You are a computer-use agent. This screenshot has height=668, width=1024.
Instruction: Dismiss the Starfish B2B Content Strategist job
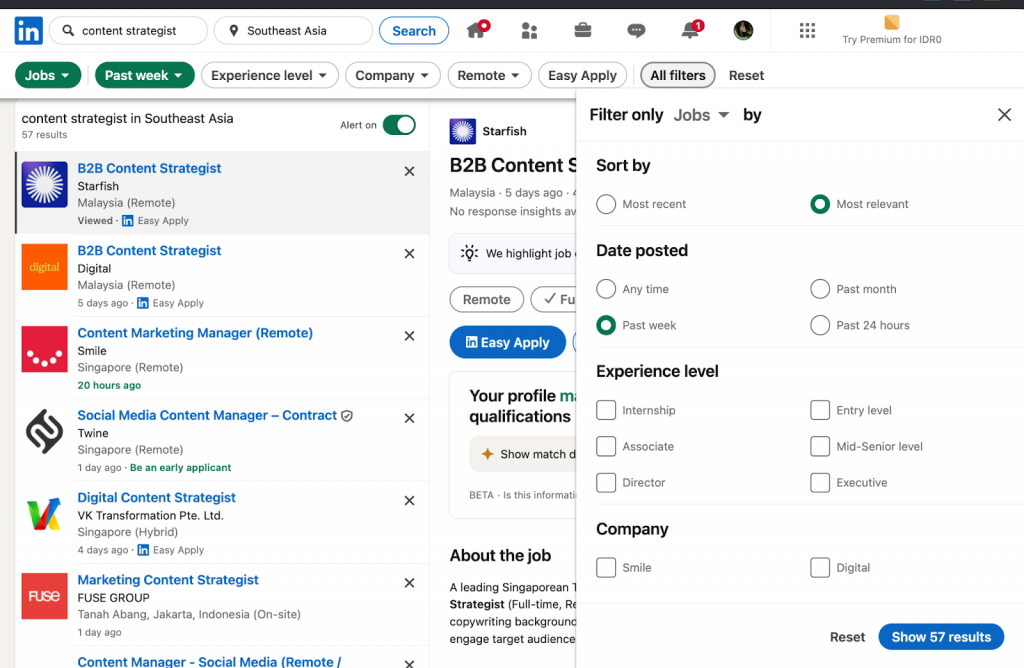click(x=409, y=172)
